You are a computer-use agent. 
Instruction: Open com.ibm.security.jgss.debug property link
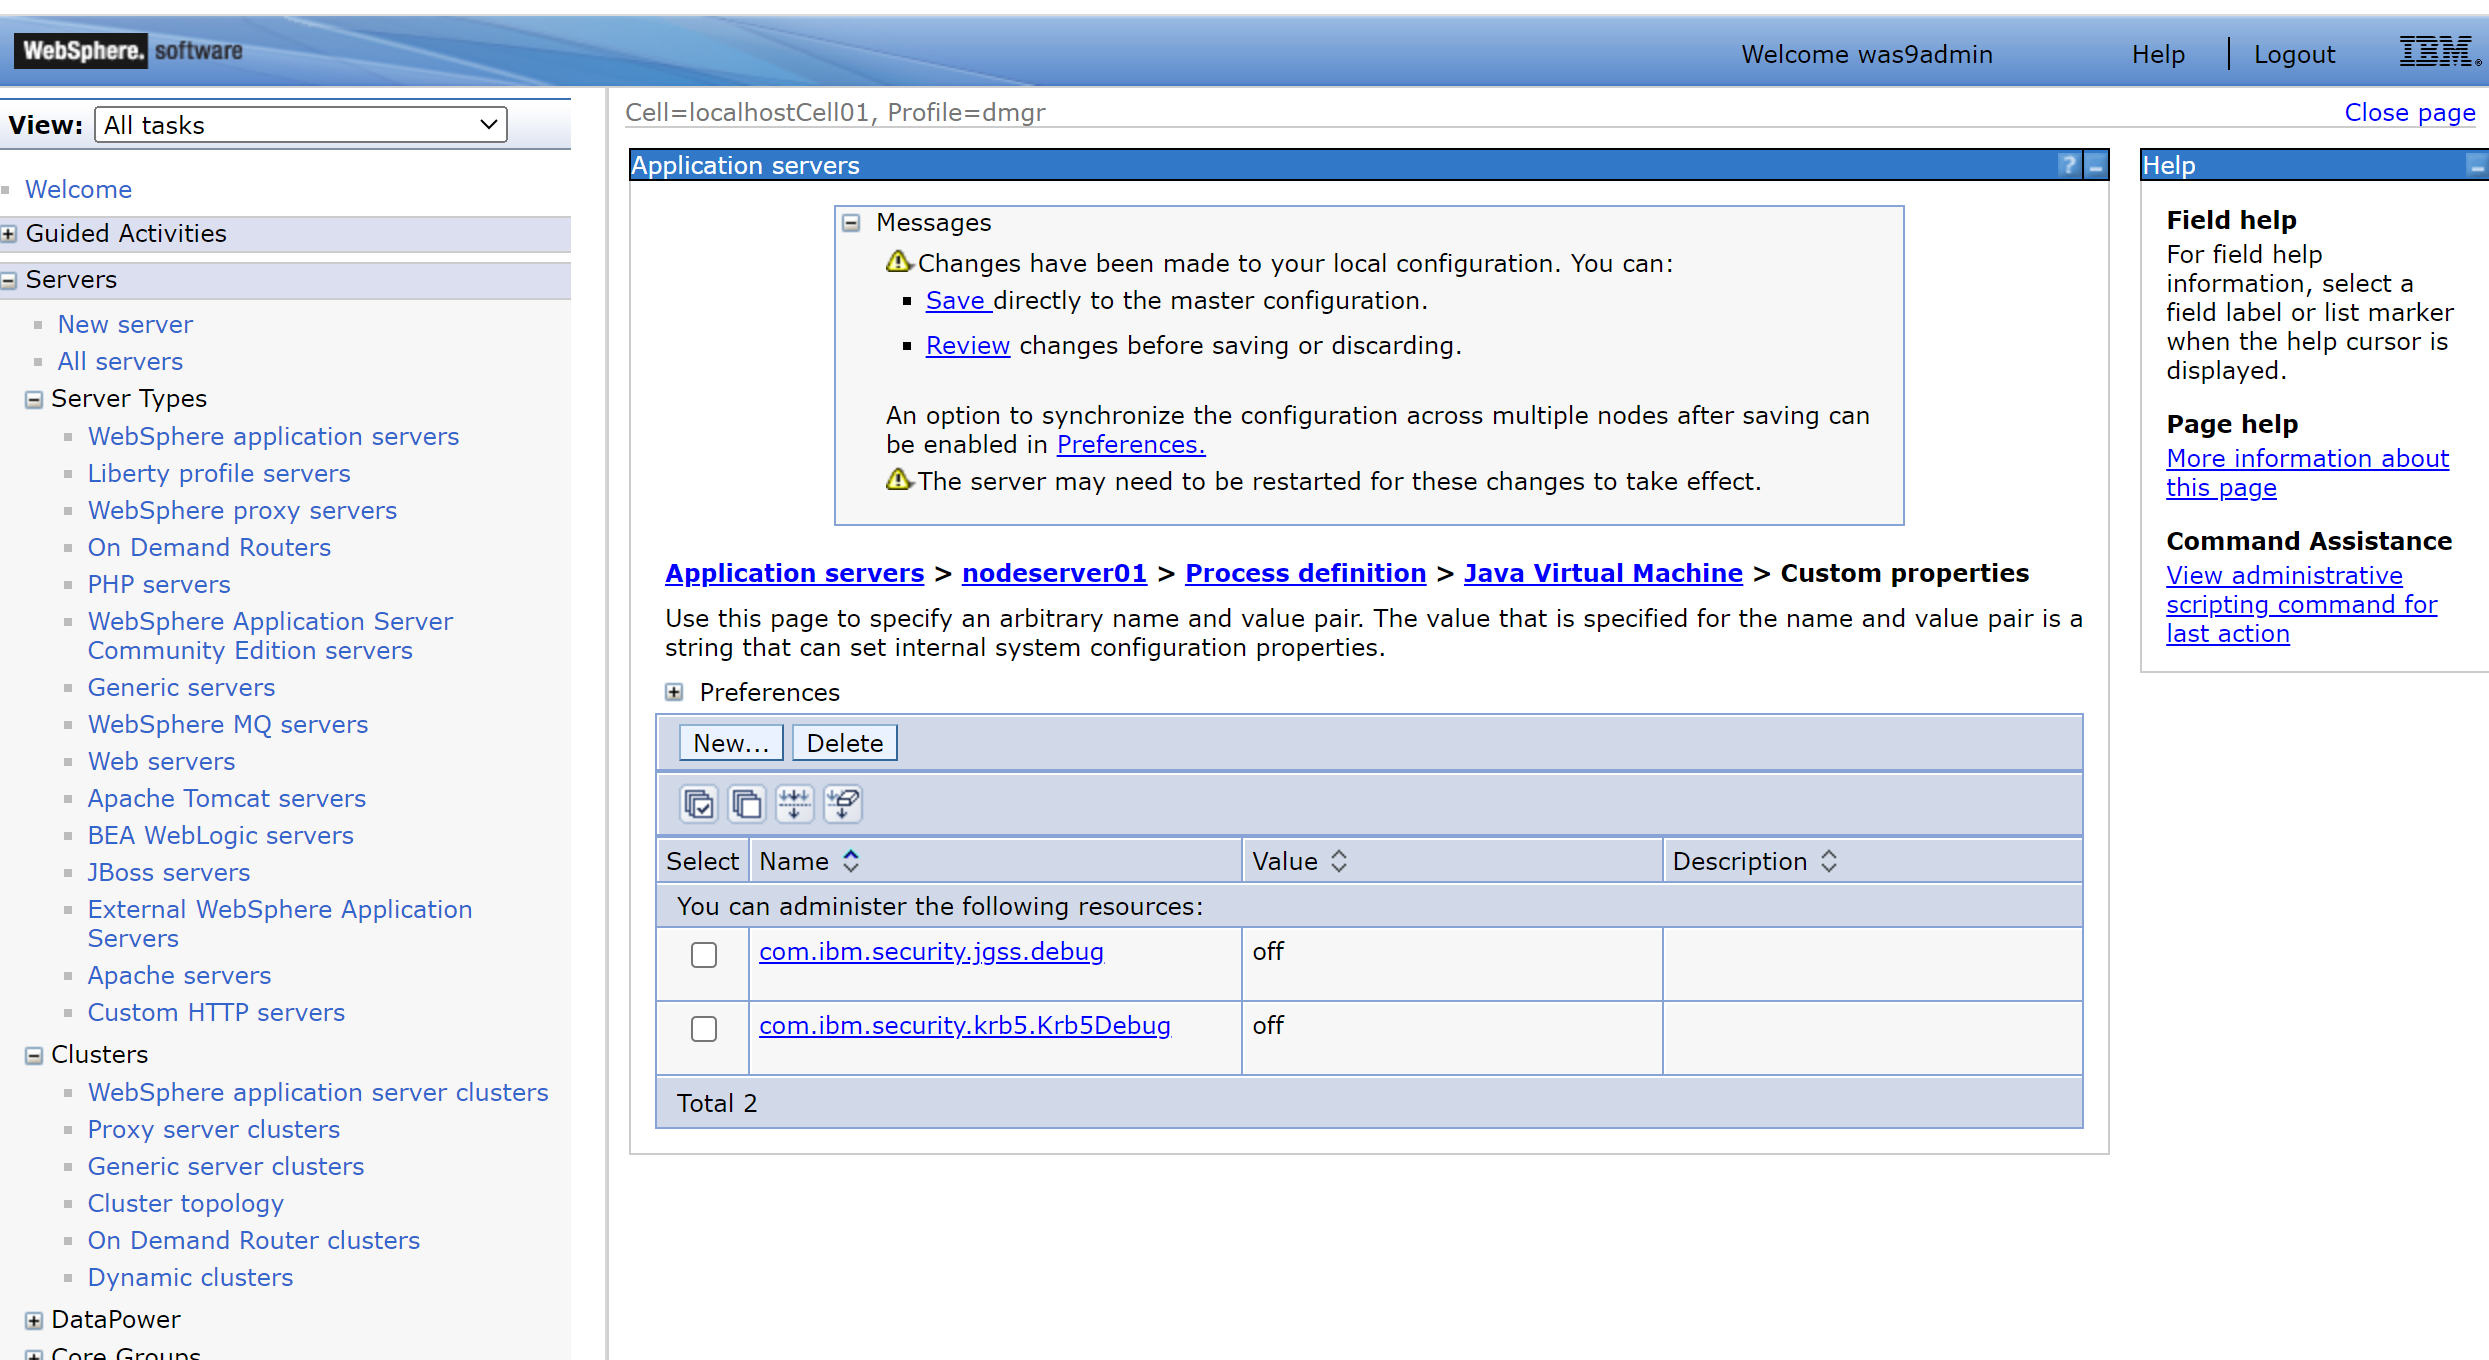[x=931, y=951]
